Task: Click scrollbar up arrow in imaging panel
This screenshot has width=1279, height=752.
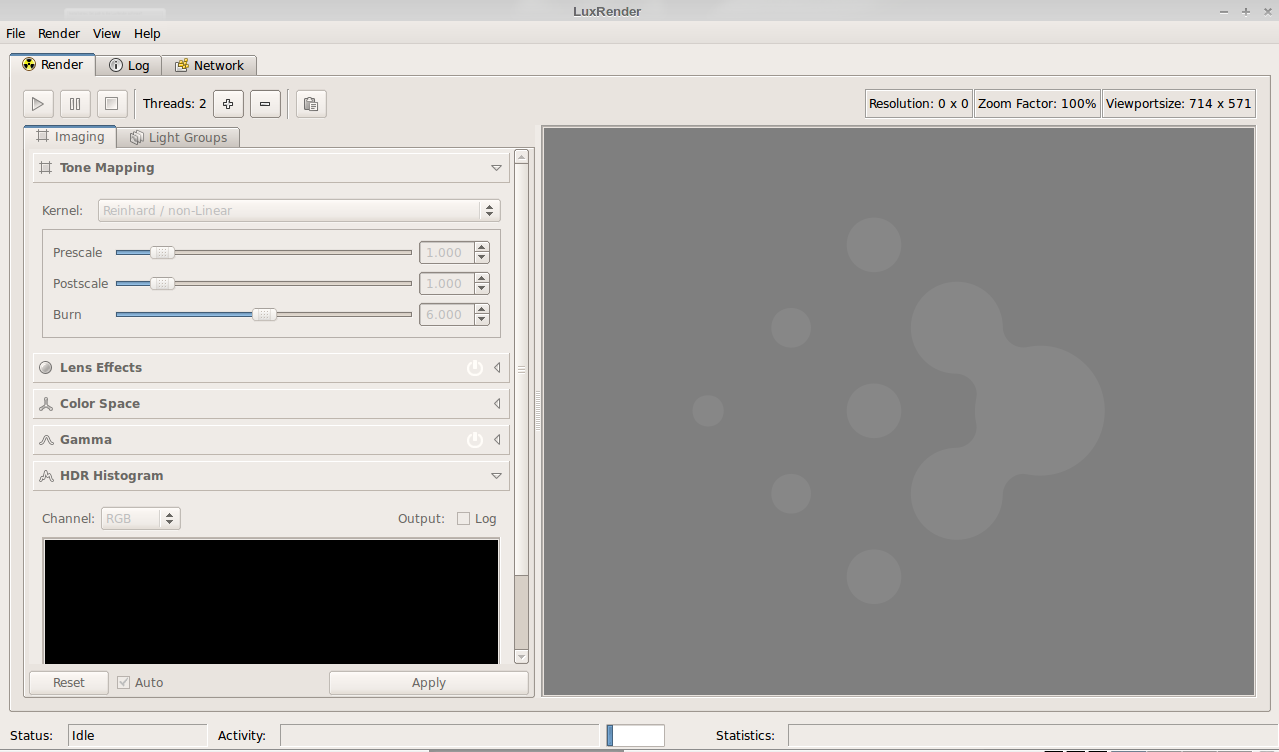Action: 521,156
